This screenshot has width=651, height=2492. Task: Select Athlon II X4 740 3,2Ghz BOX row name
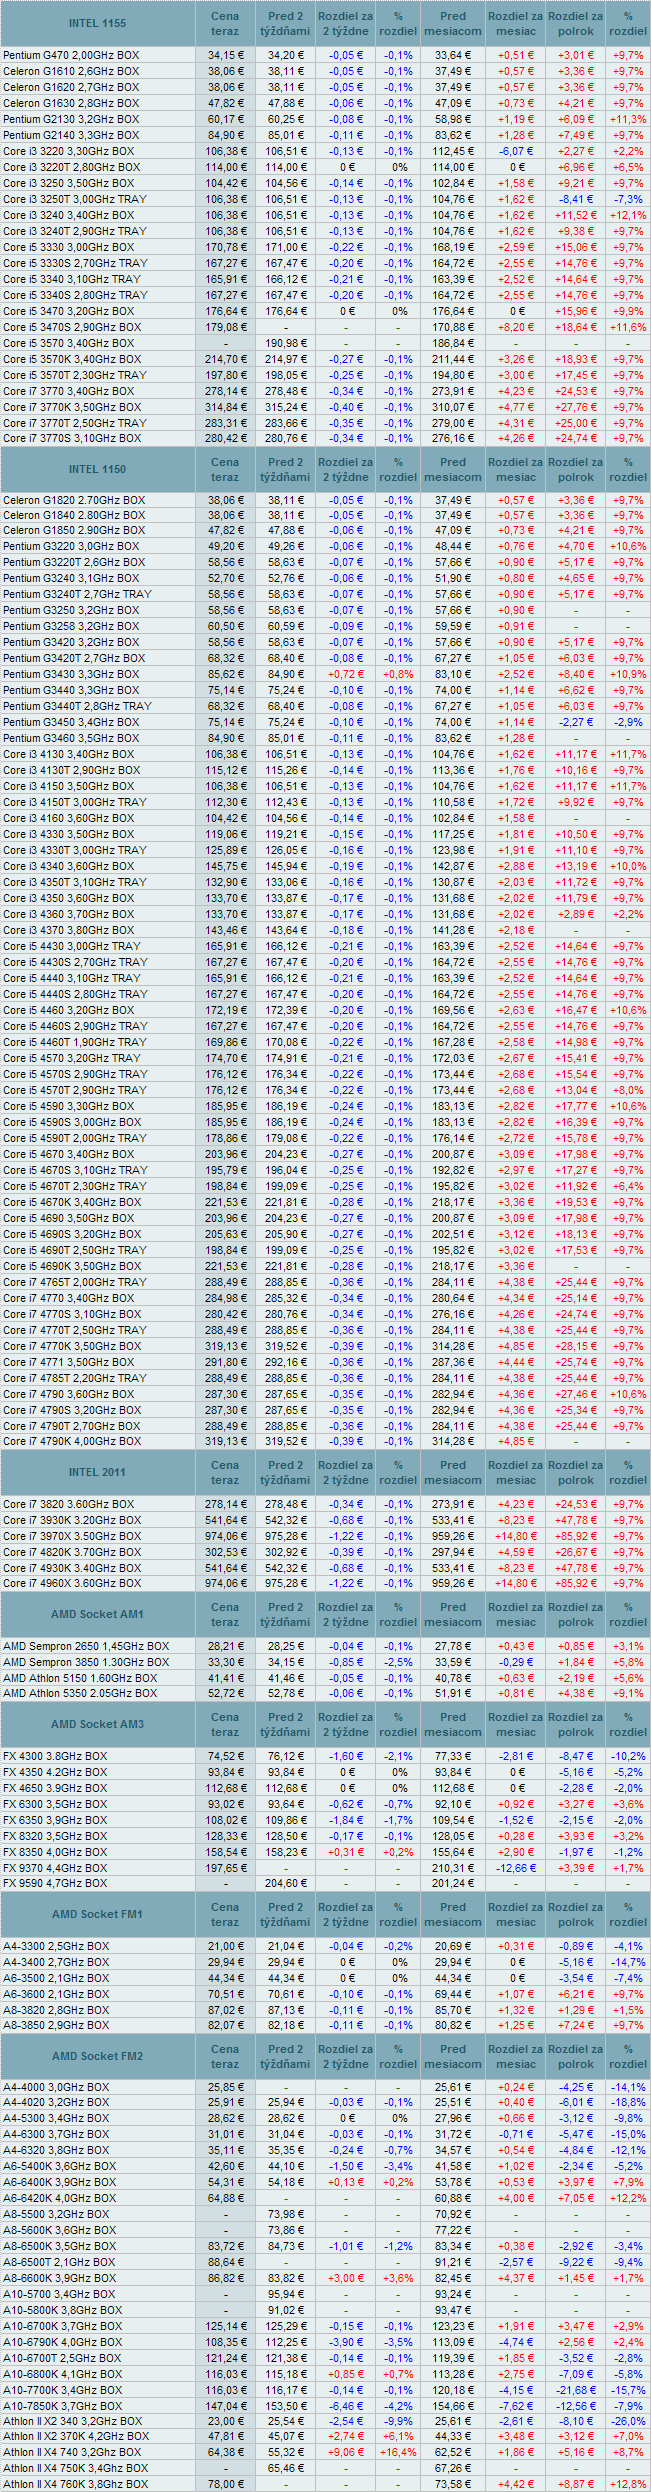[x=73, y=2452]
